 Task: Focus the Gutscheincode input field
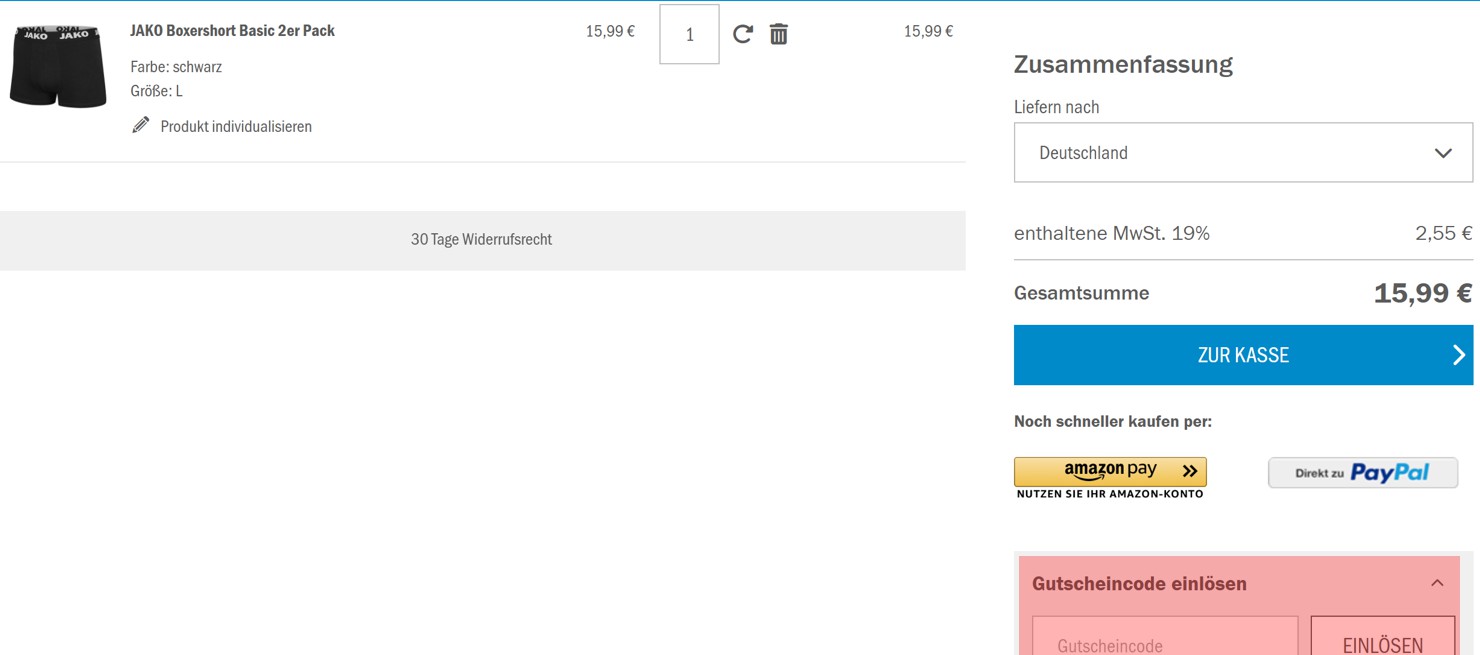(x=1165, y=636)
